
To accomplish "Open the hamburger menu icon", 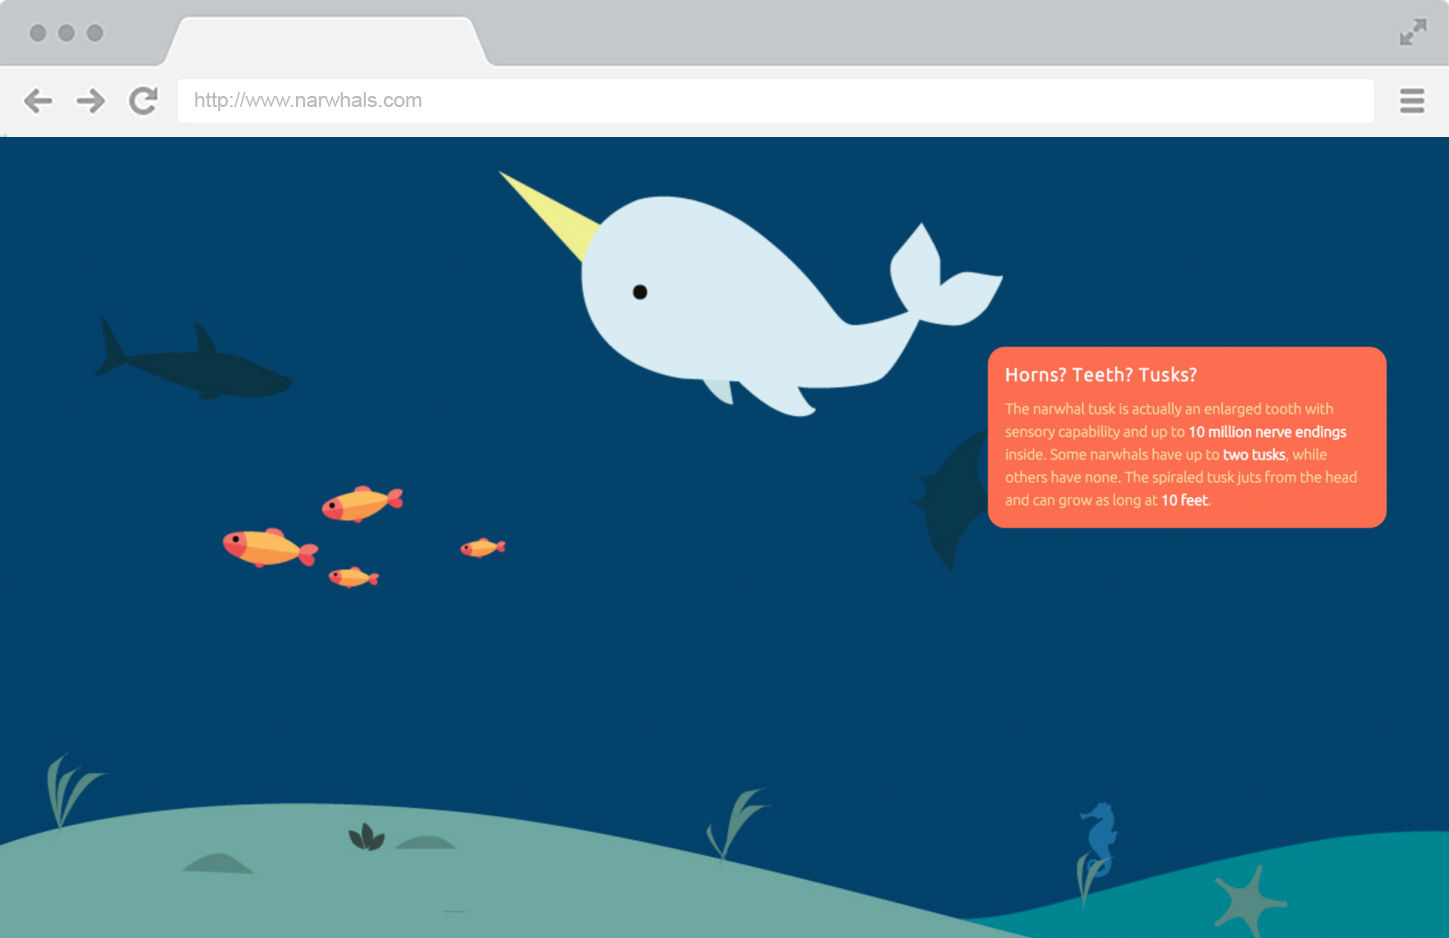I will [x=1412, y=100].
